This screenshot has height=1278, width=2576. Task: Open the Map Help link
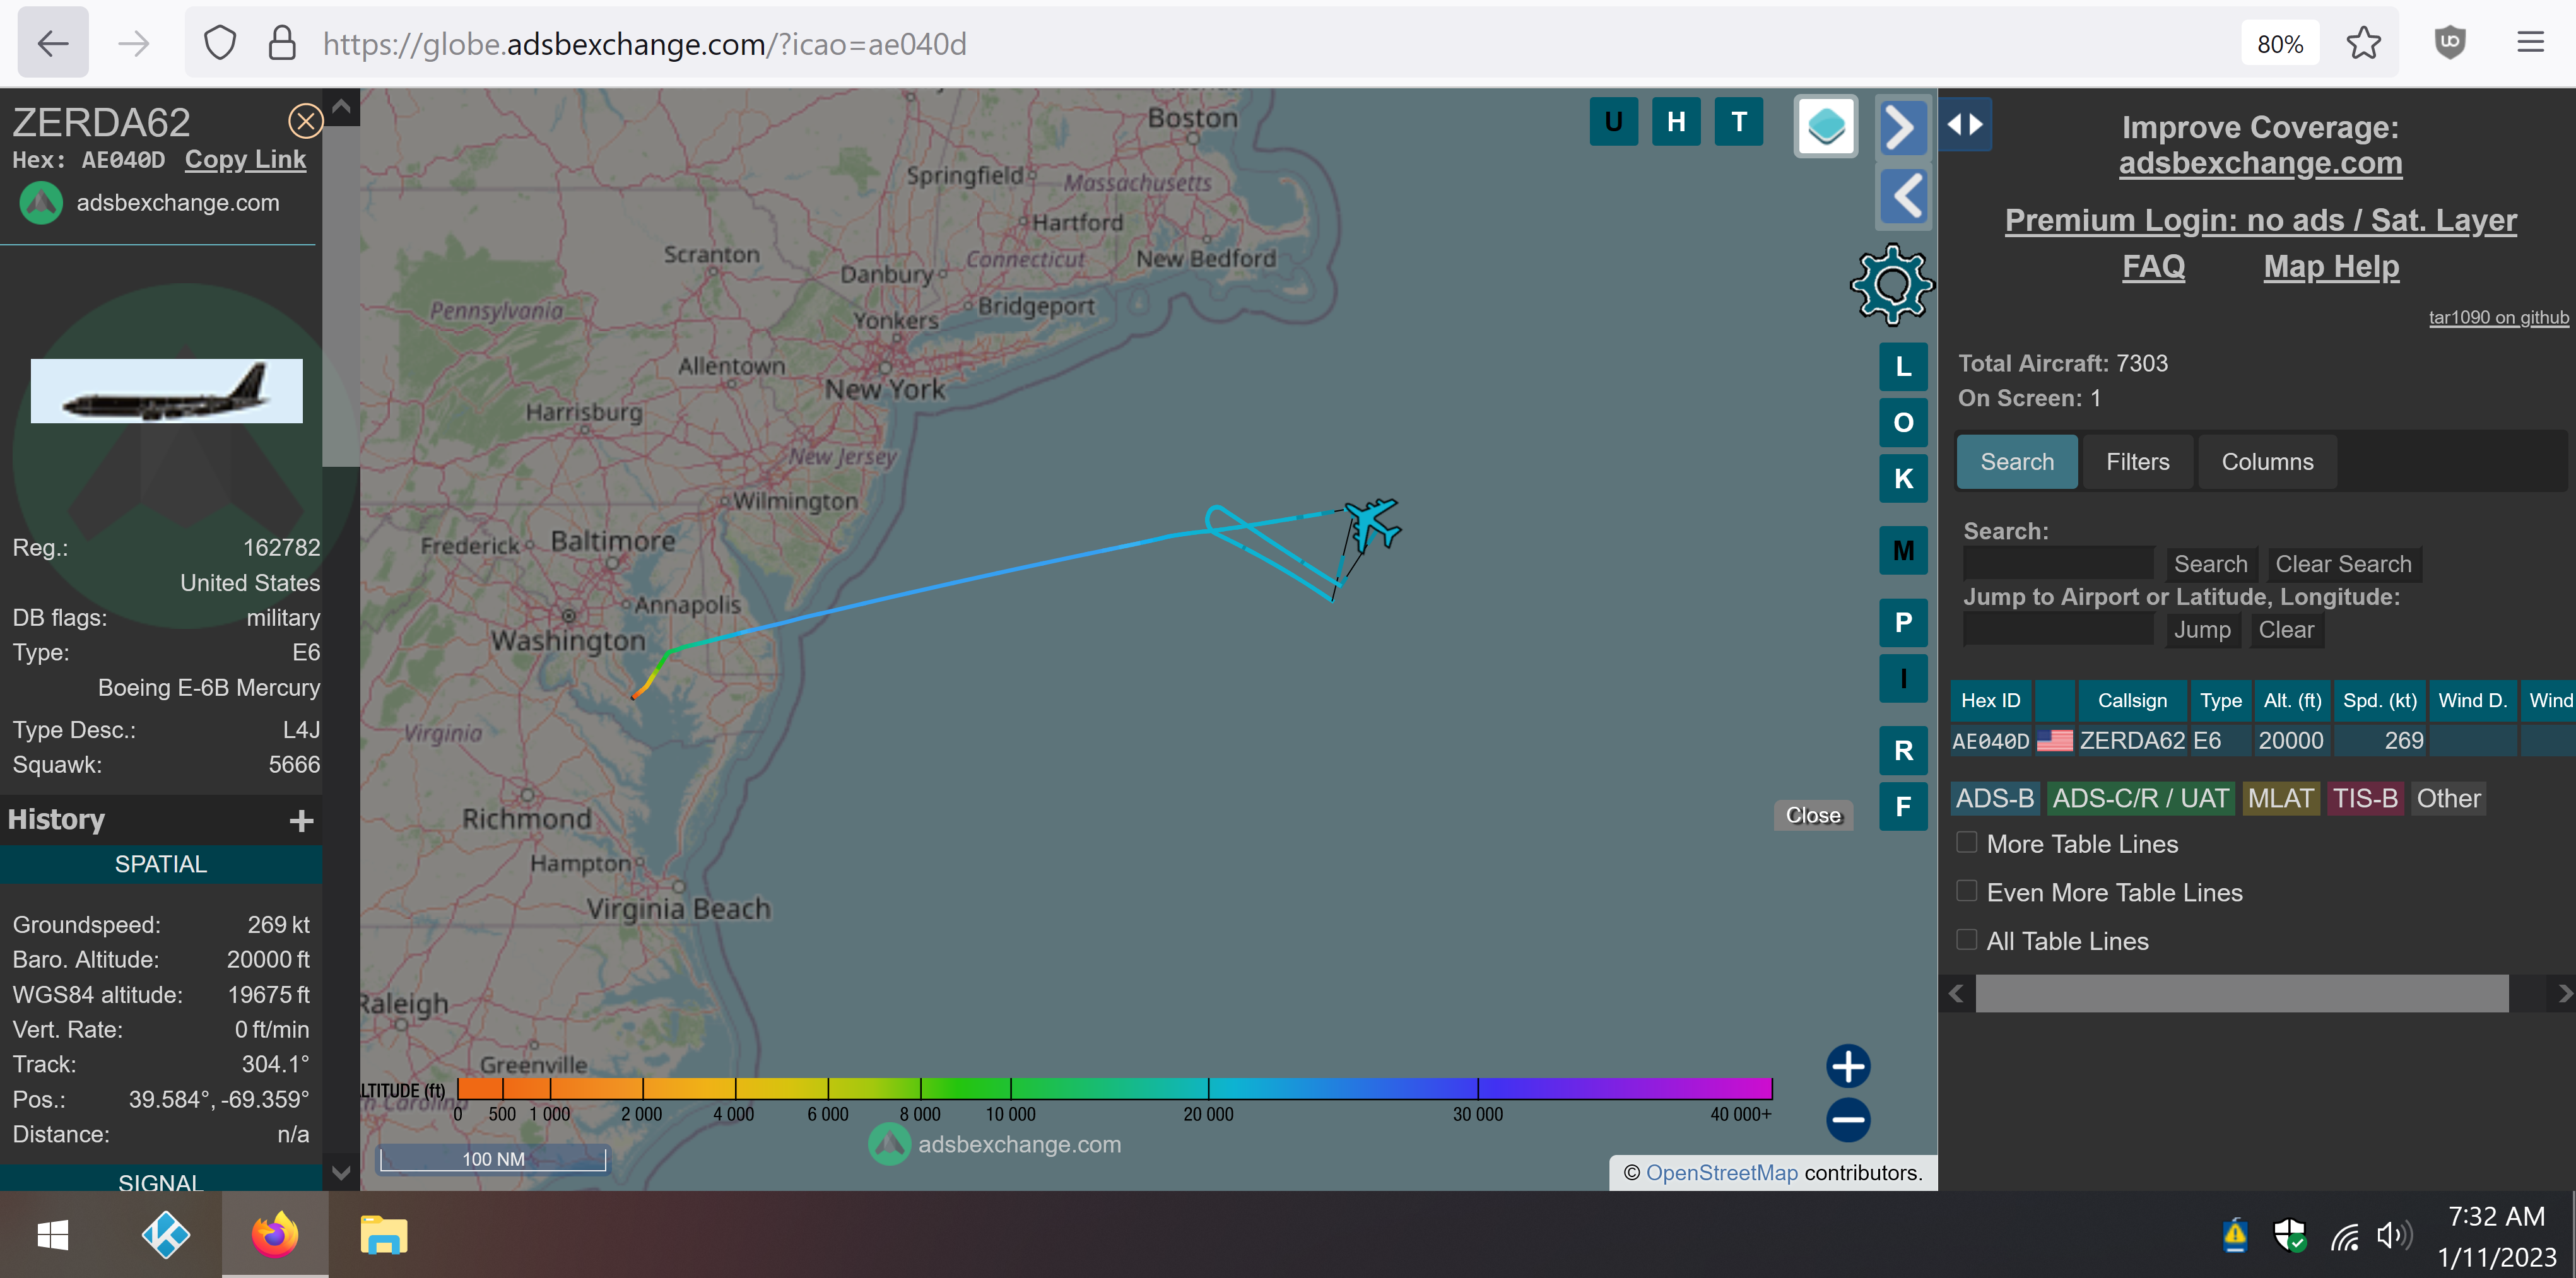[2331, 266]
